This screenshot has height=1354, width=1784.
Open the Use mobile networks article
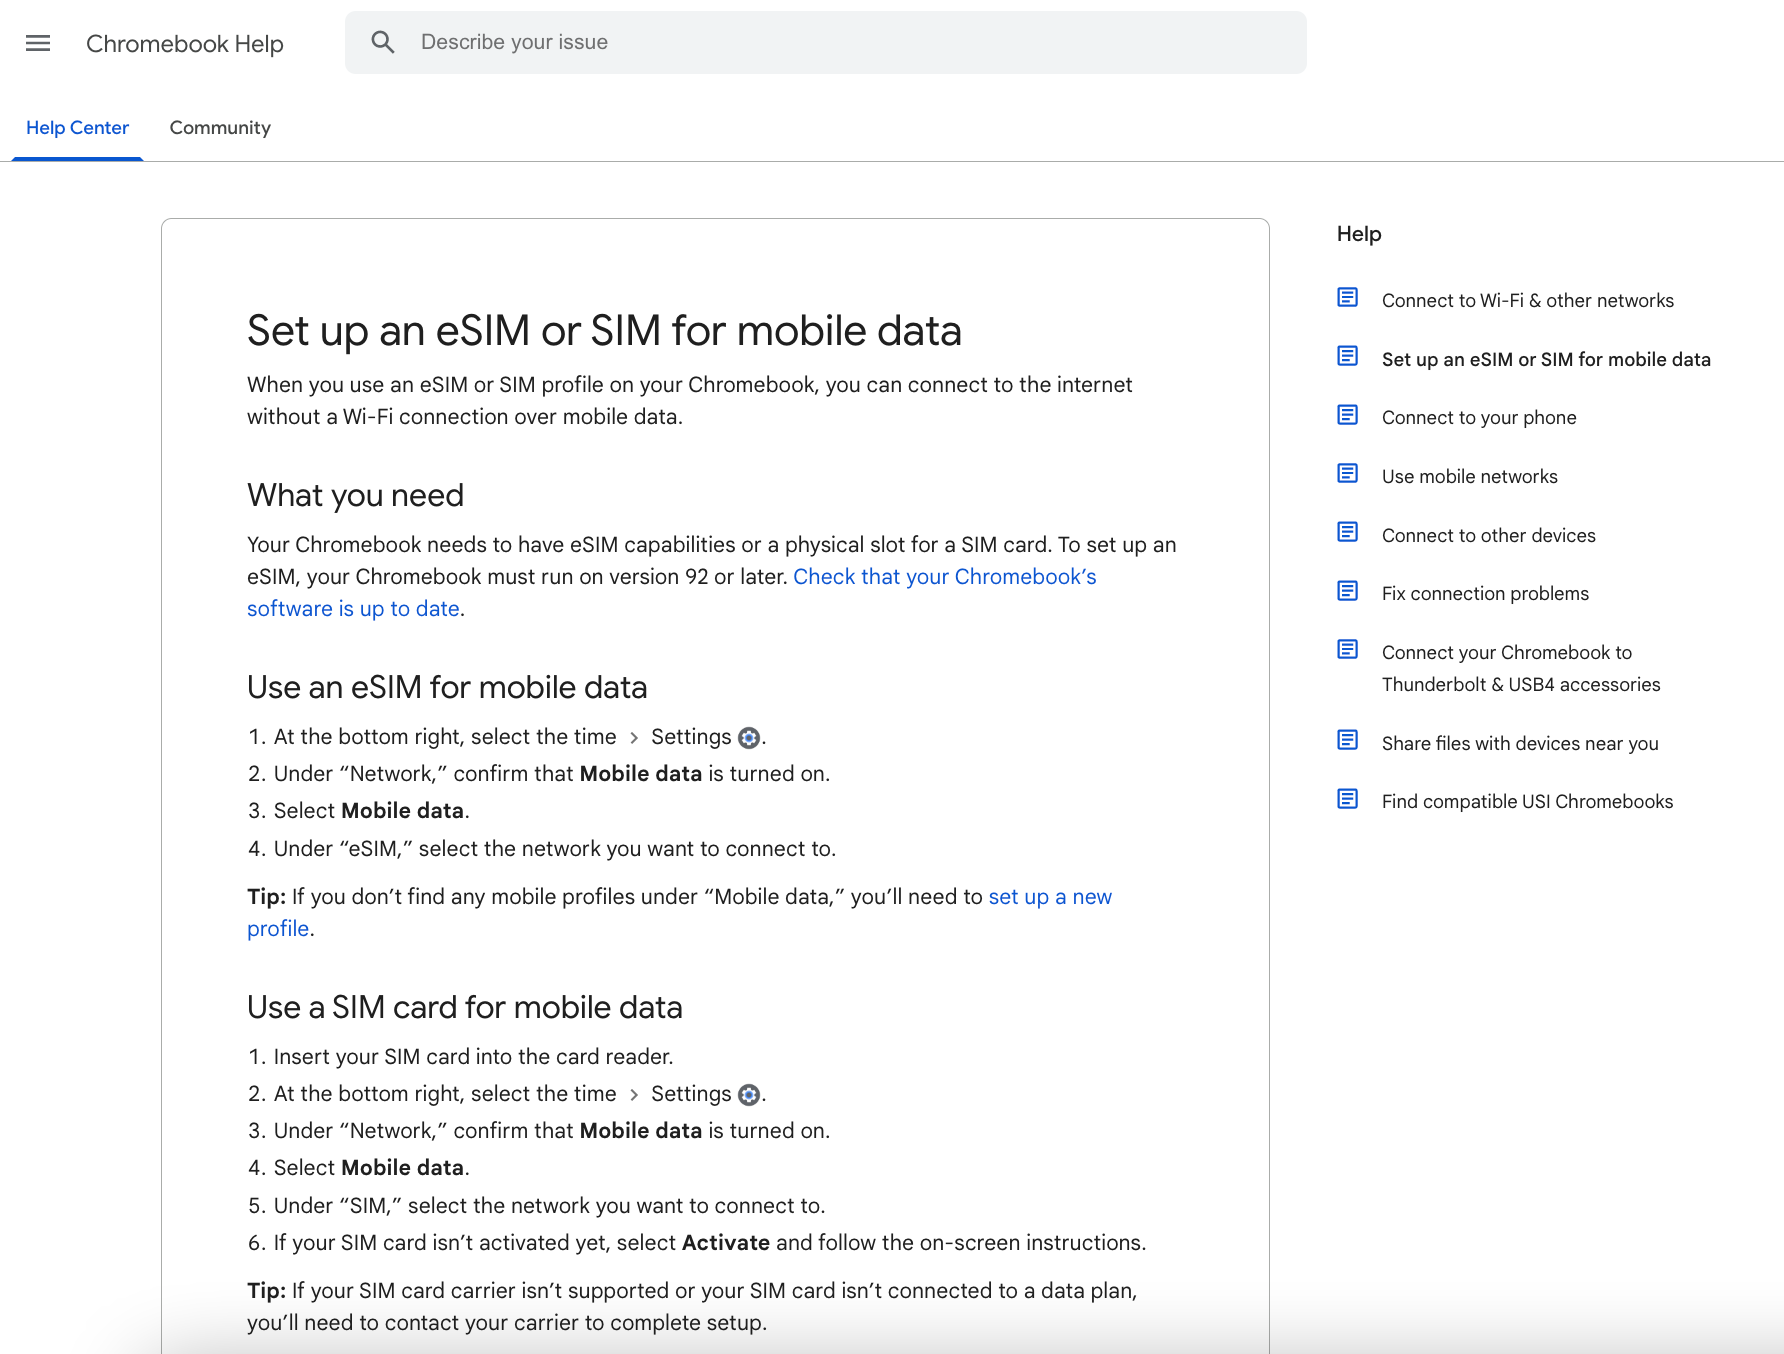click(x=1469, y=477)
